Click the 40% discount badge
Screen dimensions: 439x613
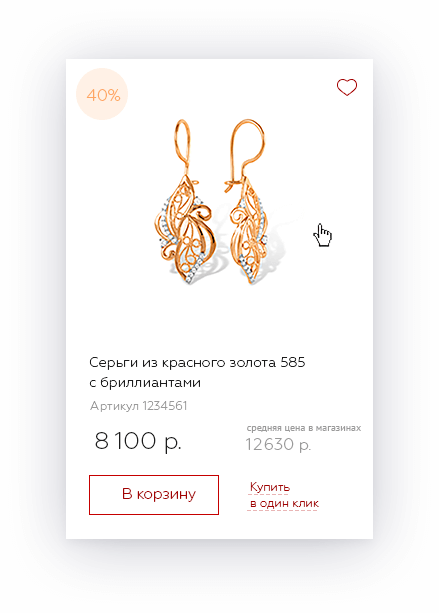pos(102,94)
